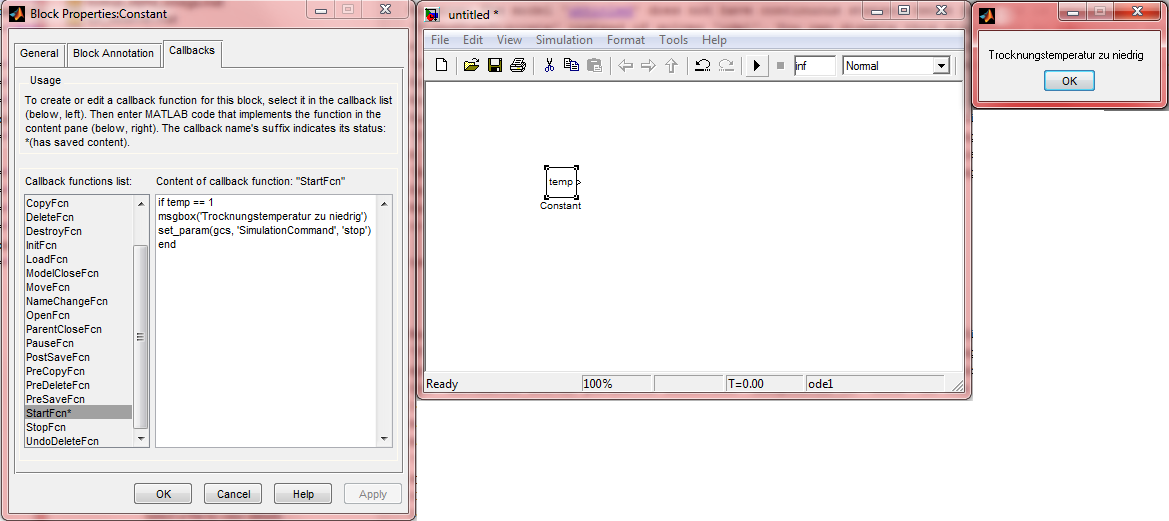This screenshot has width=1169, height=521.
Task: Click the Print icon in Simulink toolbar
Action: point(517,66)
